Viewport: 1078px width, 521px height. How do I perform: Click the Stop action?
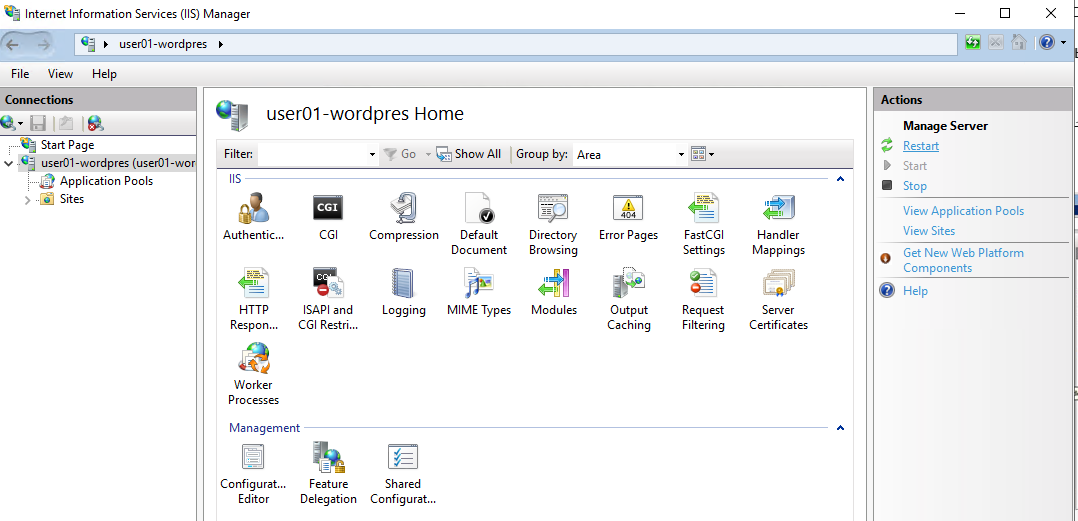pos(914,186)
